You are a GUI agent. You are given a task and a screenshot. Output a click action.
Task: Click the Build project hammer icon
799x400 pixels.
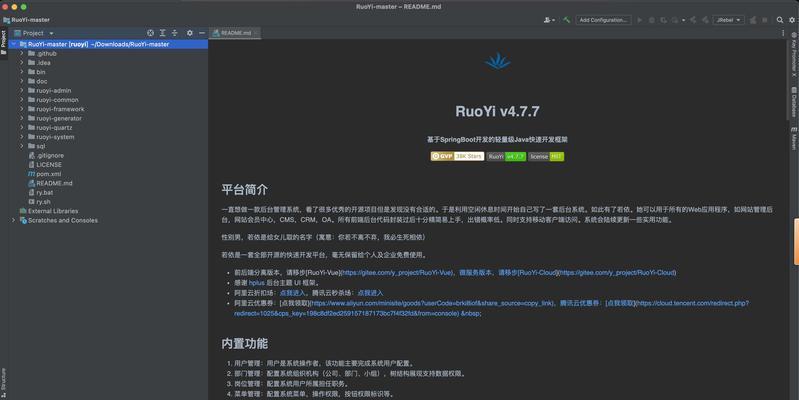(566, 20)
